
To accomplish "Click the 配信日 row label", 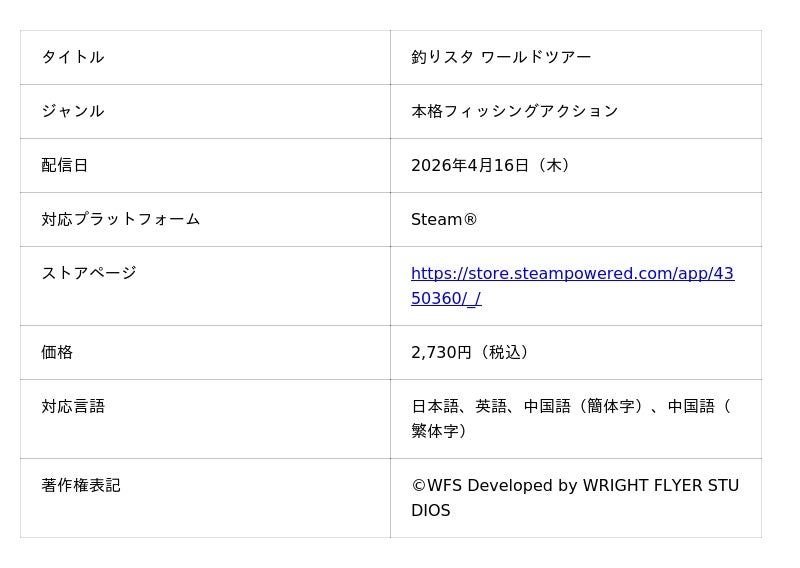I will (x=65, y=165).
